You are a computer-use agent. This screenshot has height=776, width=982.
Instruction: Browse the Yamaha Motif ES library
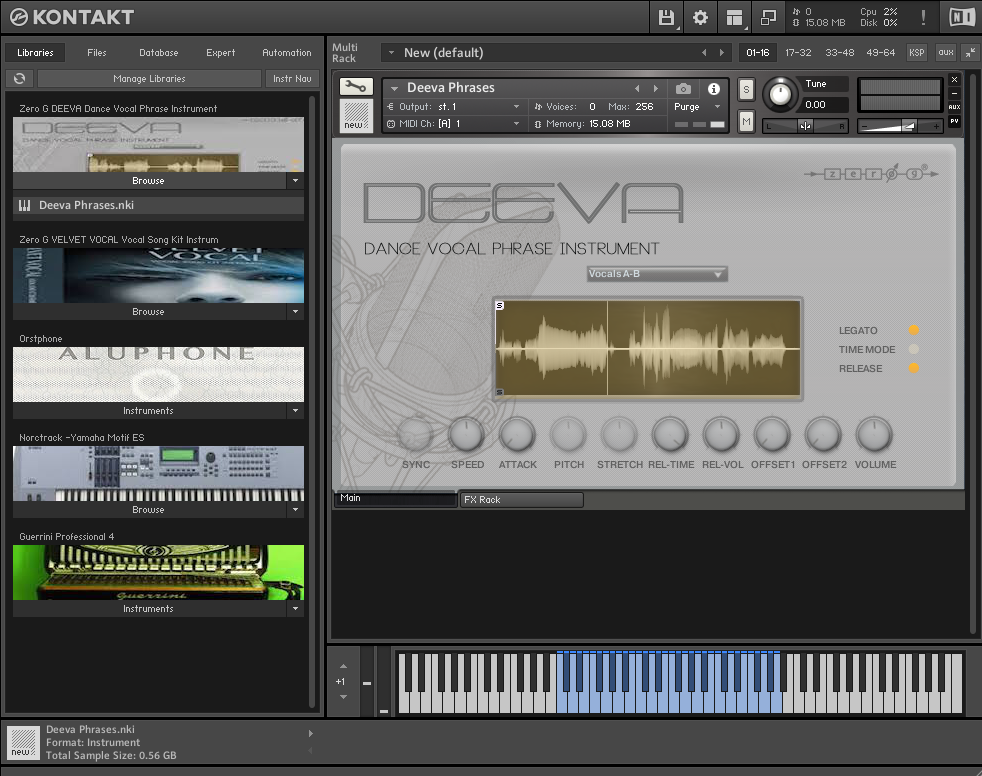point(150,509)
